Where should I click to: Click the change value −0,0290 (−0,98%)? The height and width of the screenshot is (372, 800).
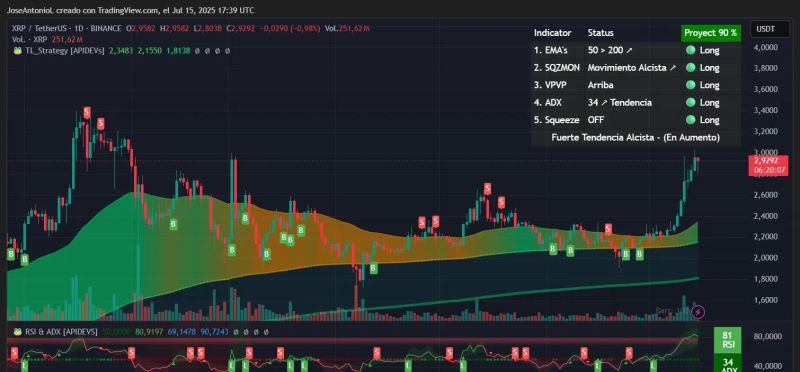tap(291, 29)
